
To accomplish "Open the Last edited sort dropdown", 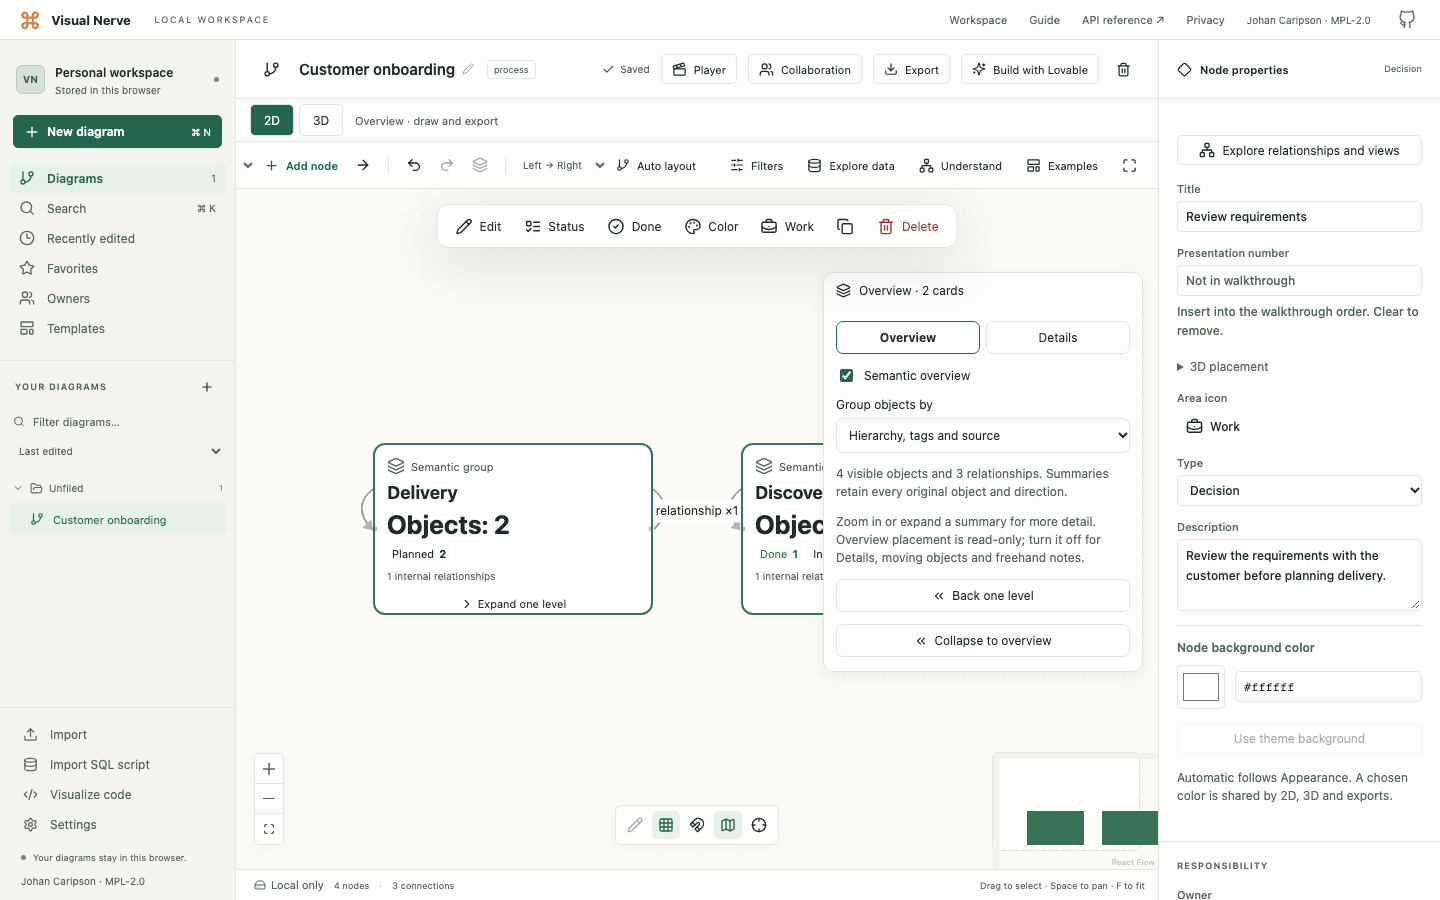I will point(118,451).
